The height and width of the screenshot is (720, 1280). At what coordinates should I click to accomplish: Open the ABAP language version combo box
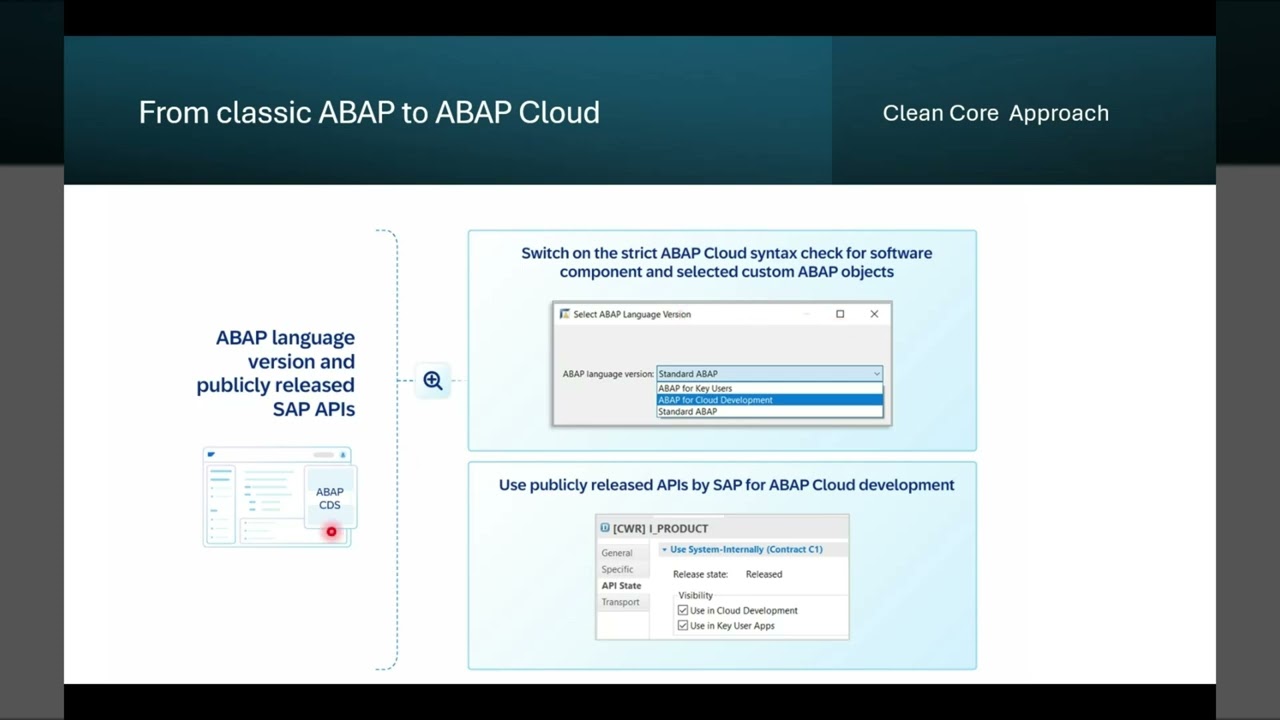point(769,374)
